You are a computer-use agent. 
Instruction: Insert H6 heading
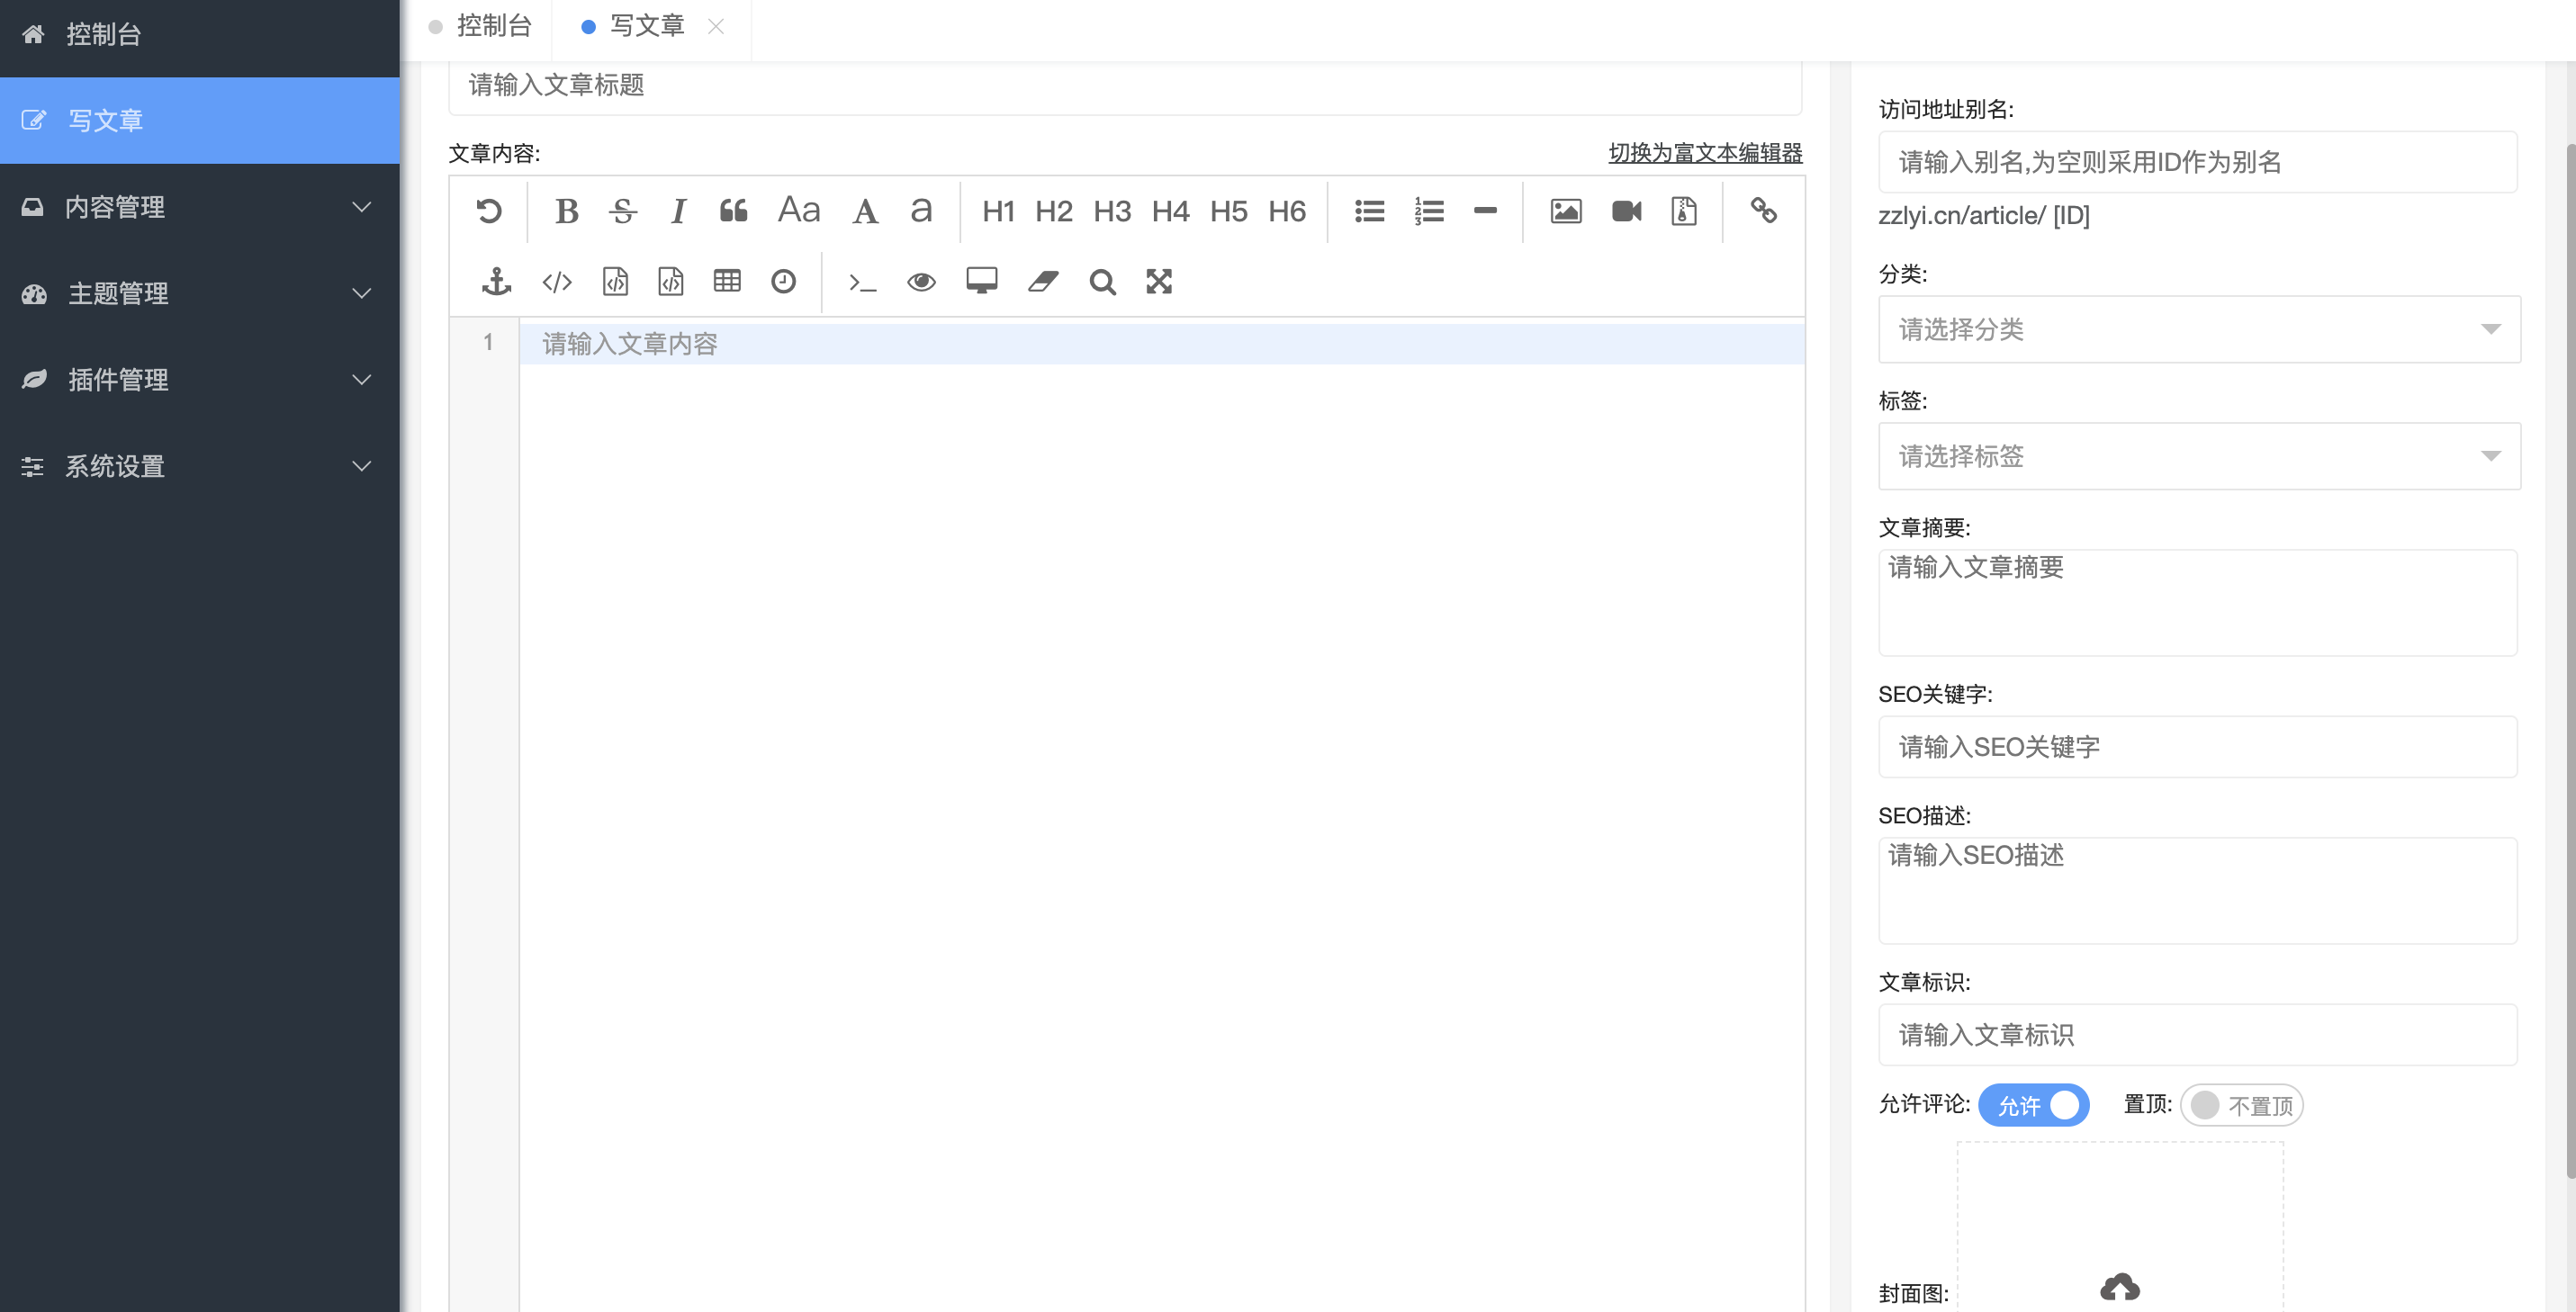coord(1287,211)
